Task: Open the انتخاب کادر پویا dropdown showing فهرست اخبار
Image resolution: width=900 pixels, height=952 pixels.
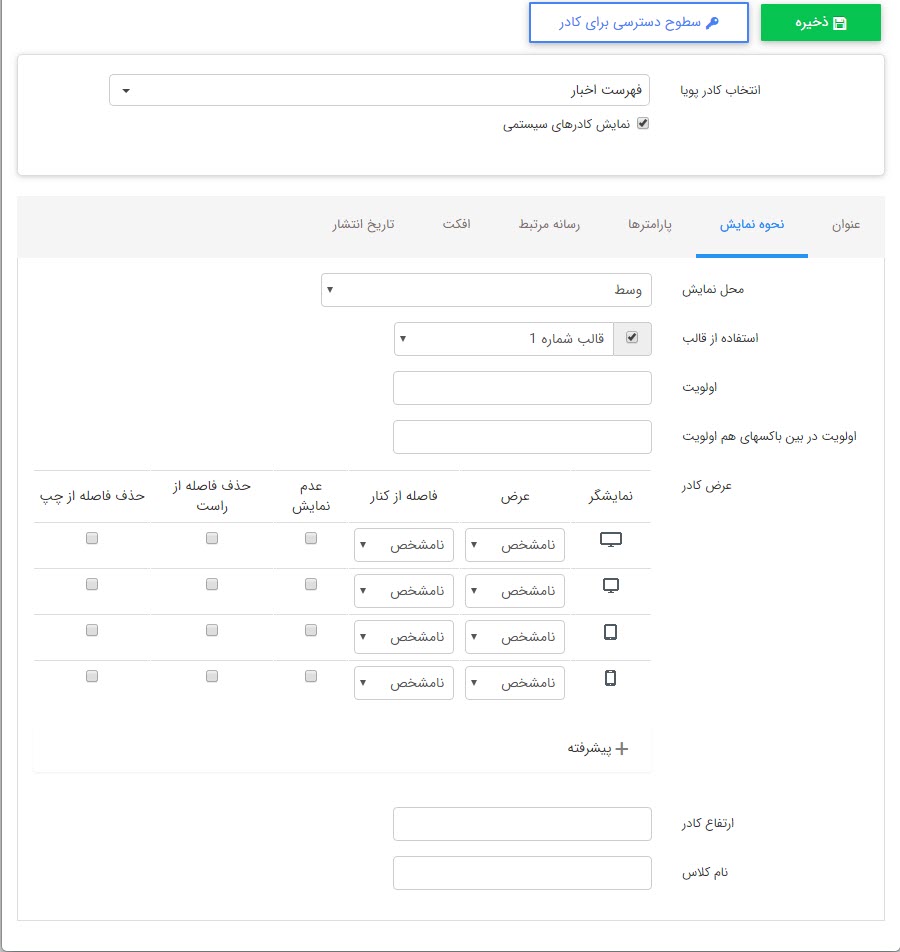Action: (380, 90)
